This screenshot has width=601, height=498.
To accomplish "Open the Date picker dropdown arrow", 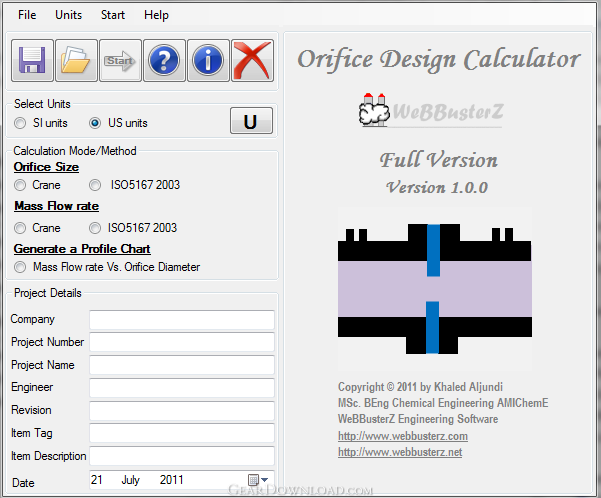I will [x=264, y=480].
